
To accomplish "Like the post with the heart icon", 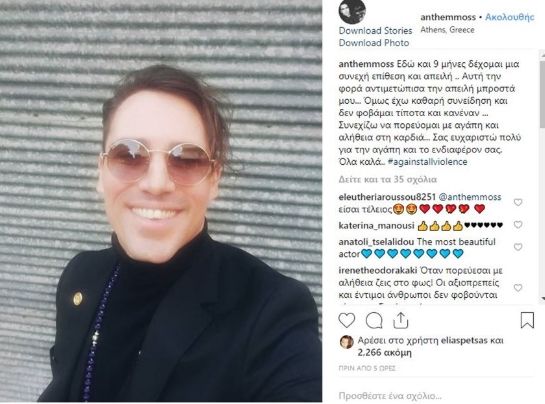I will pos(347,320).
